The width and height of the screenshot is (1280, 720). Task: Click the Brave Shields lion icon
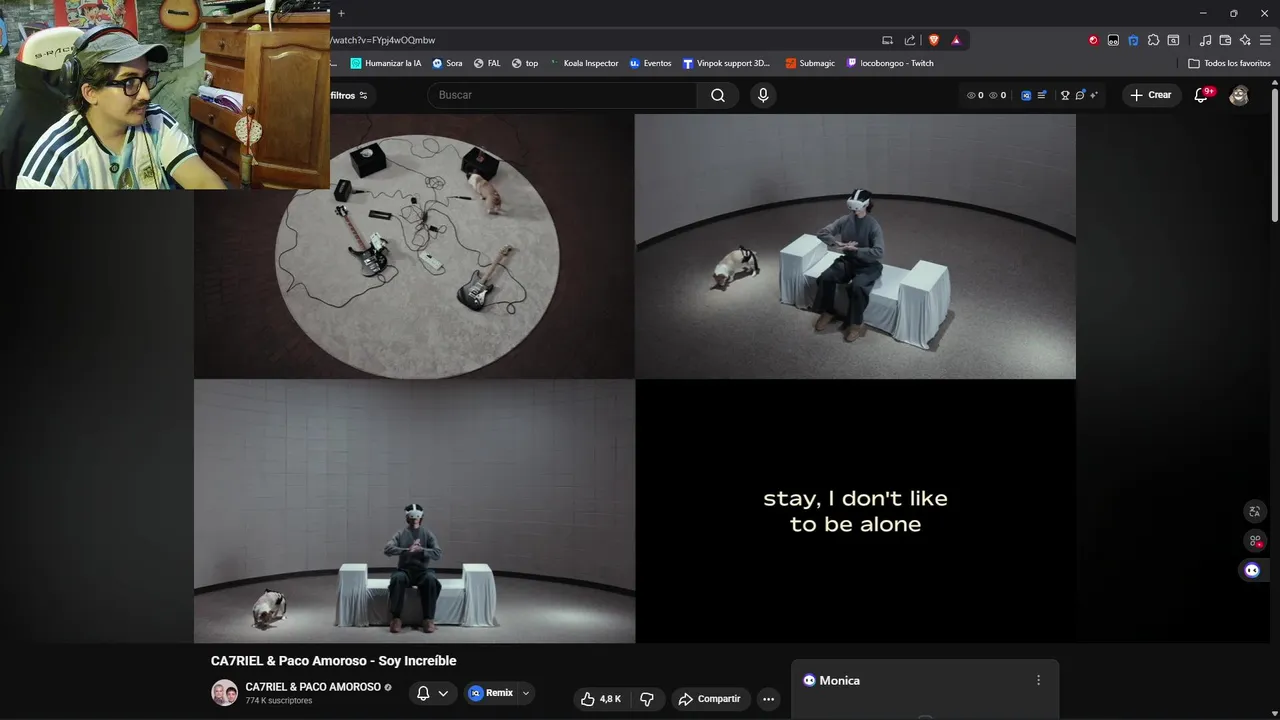(x=934, y=40)
